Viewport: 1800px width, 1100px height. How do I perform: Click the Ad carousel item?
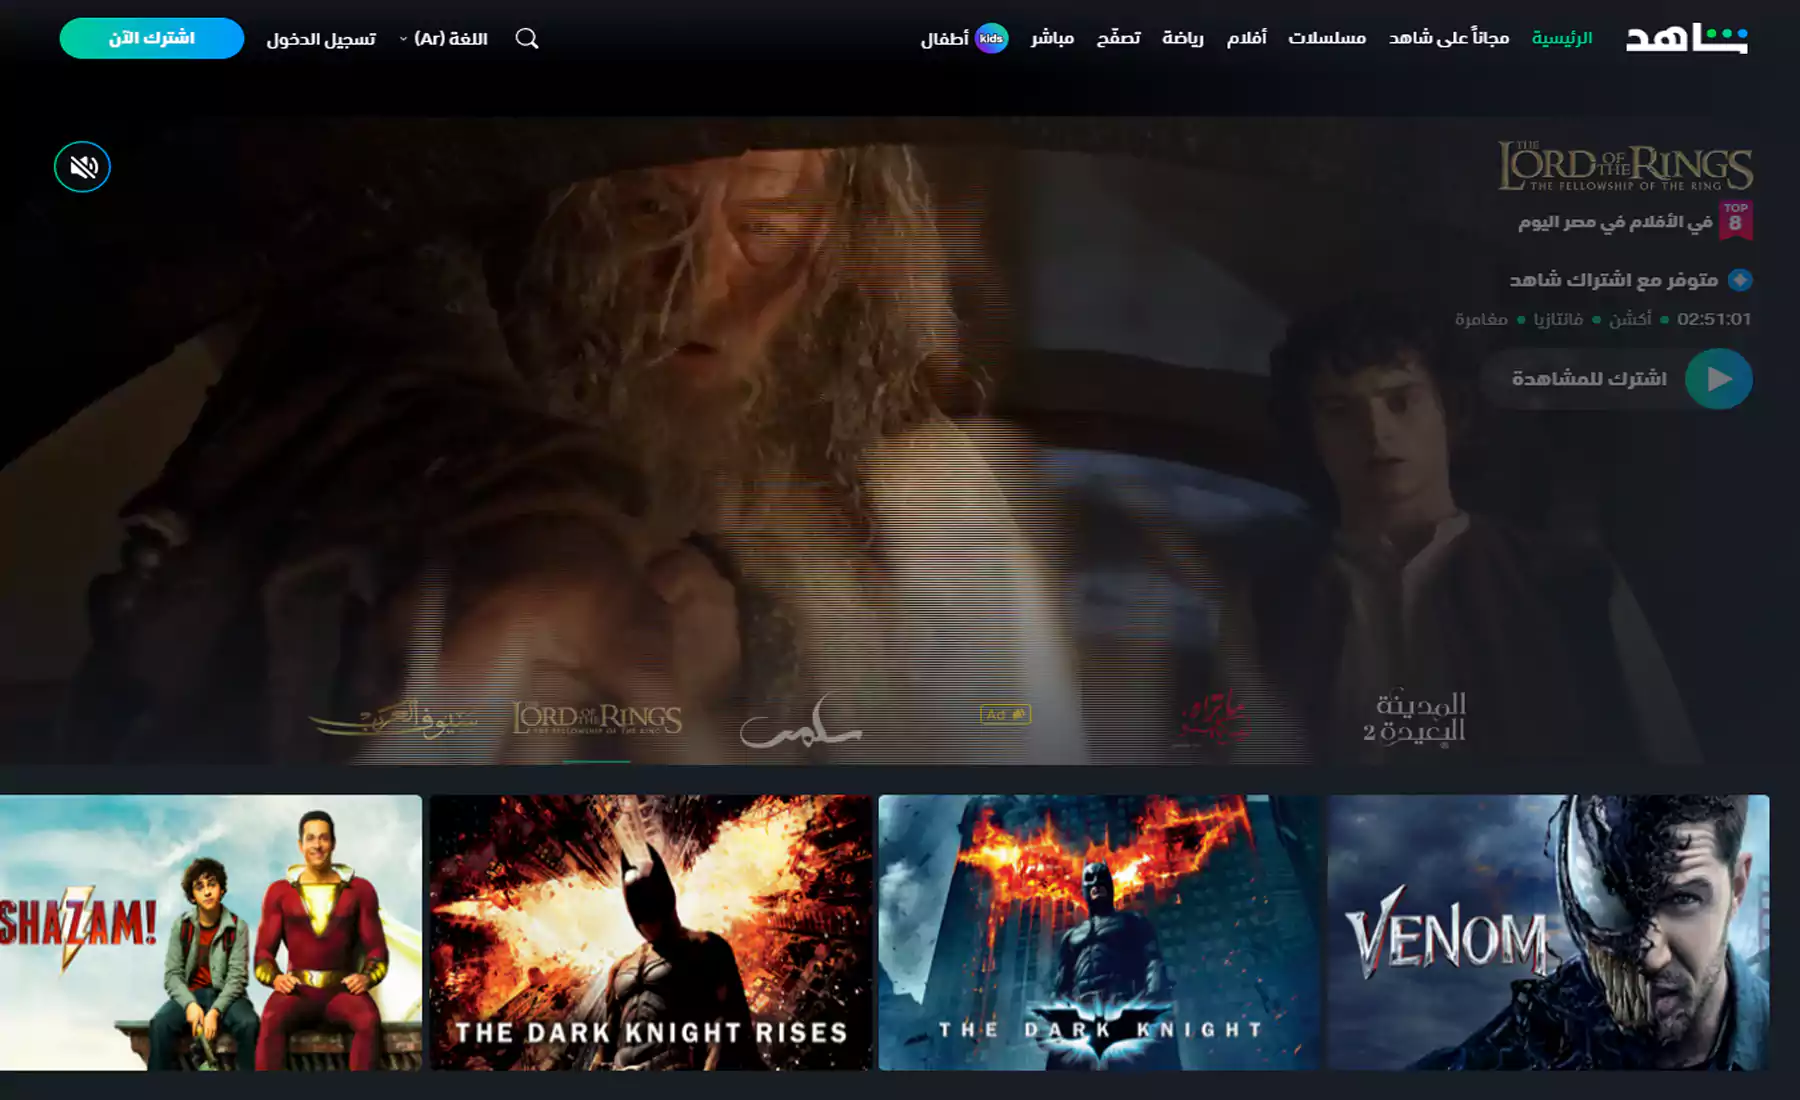[1005, 714]
